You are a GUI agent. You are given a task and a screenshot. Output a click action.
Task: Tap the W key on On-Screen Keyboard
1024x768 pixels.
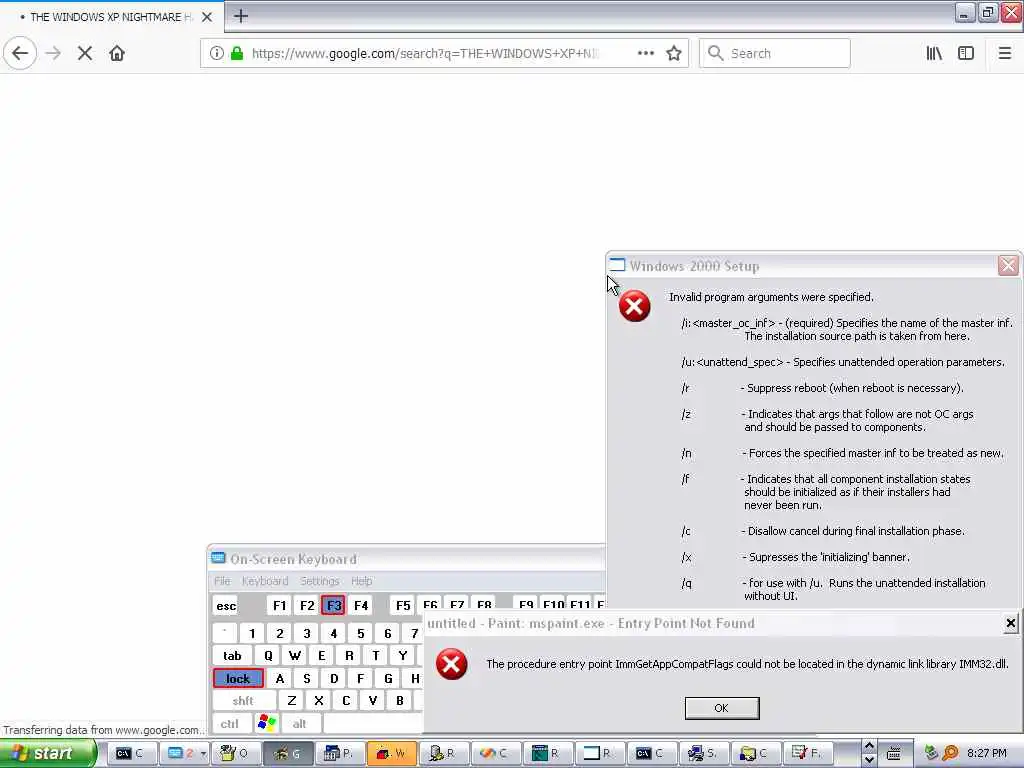coord(295,656)
